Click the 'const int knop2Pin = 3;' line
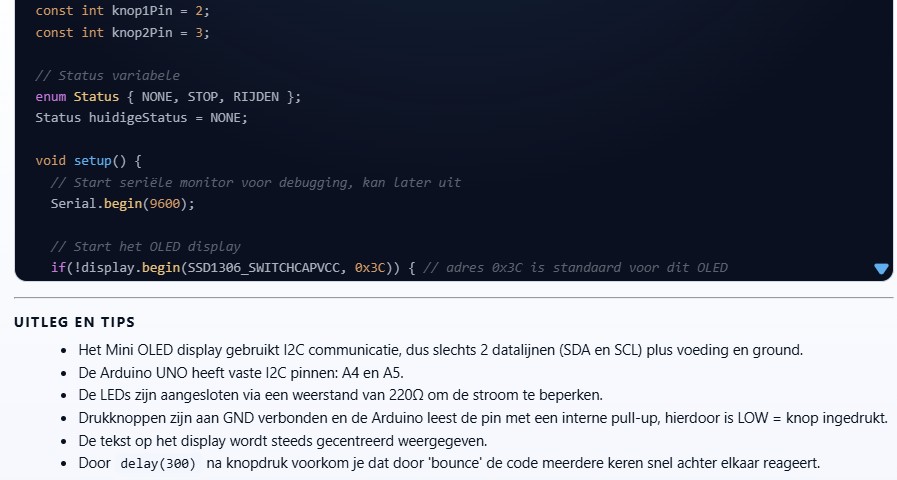Viewport: 897px width, 480px height. coord(122,32)
